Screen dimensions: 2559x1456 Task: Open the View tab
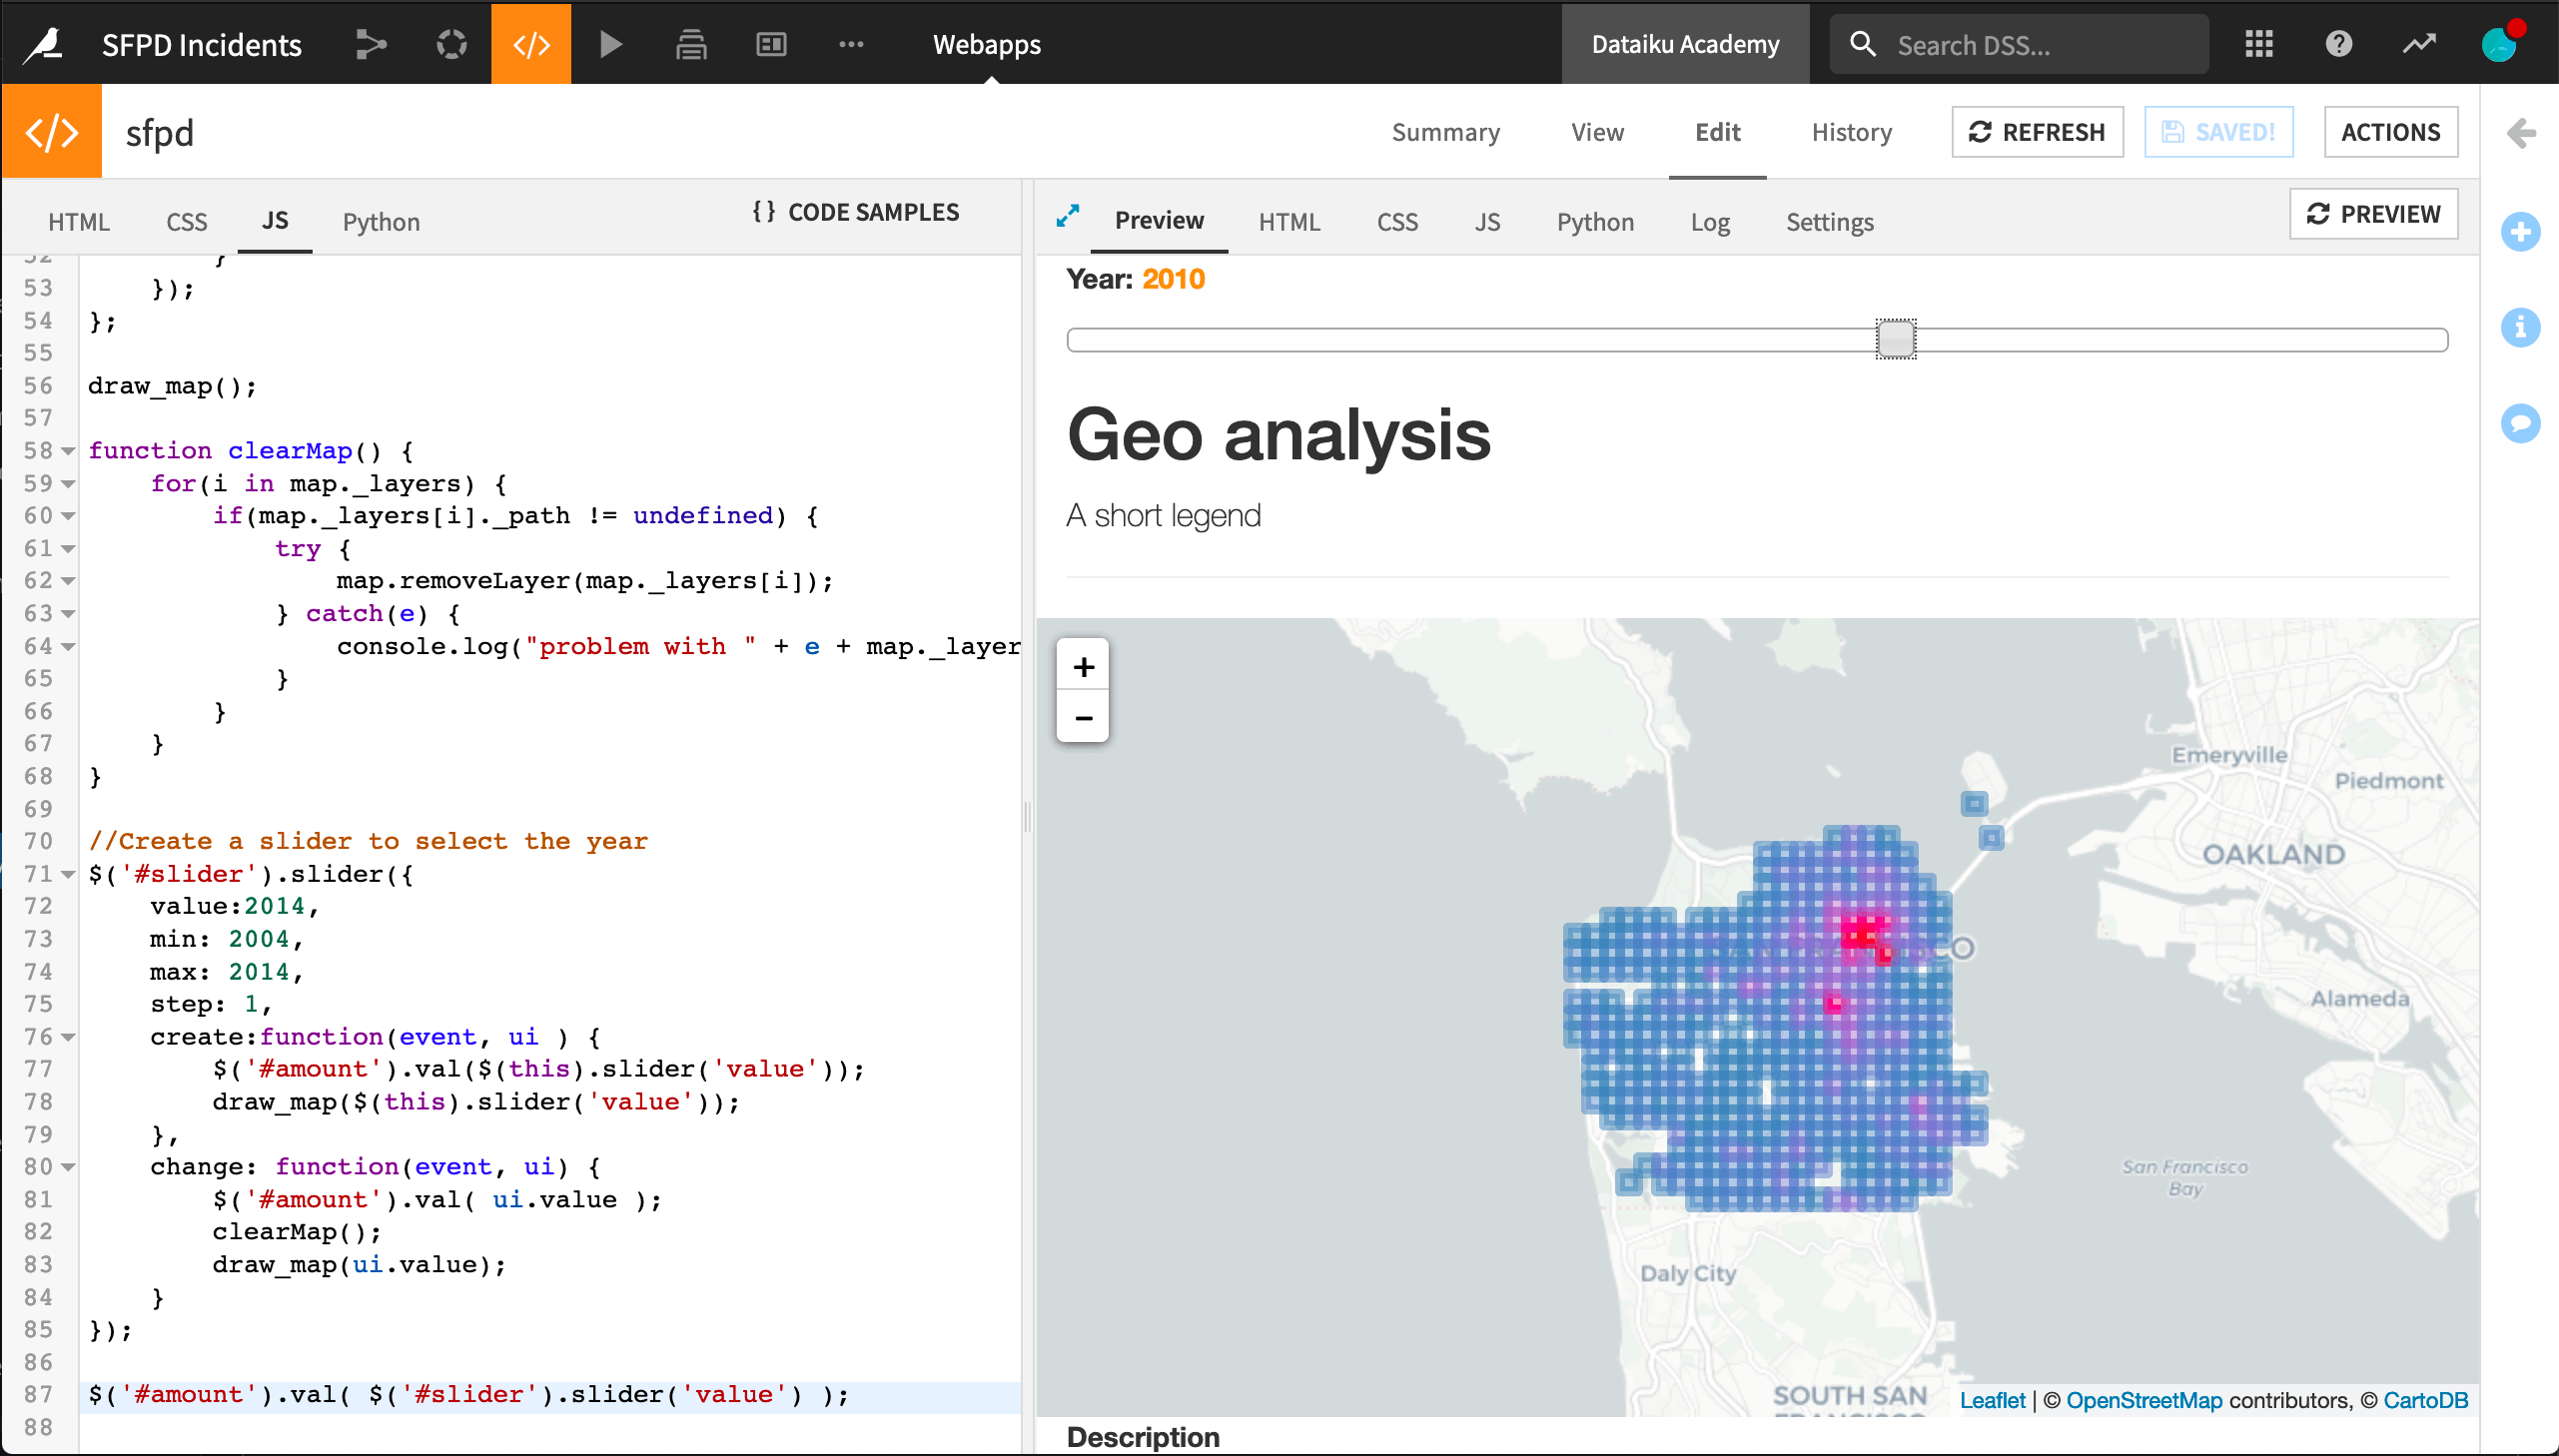(x=1597, y=132)
